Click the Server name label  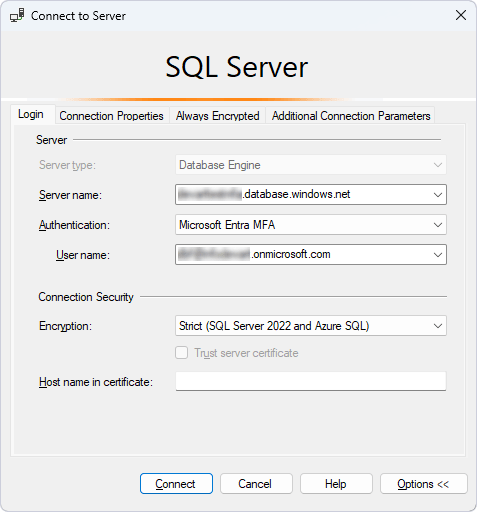[70, 195]
